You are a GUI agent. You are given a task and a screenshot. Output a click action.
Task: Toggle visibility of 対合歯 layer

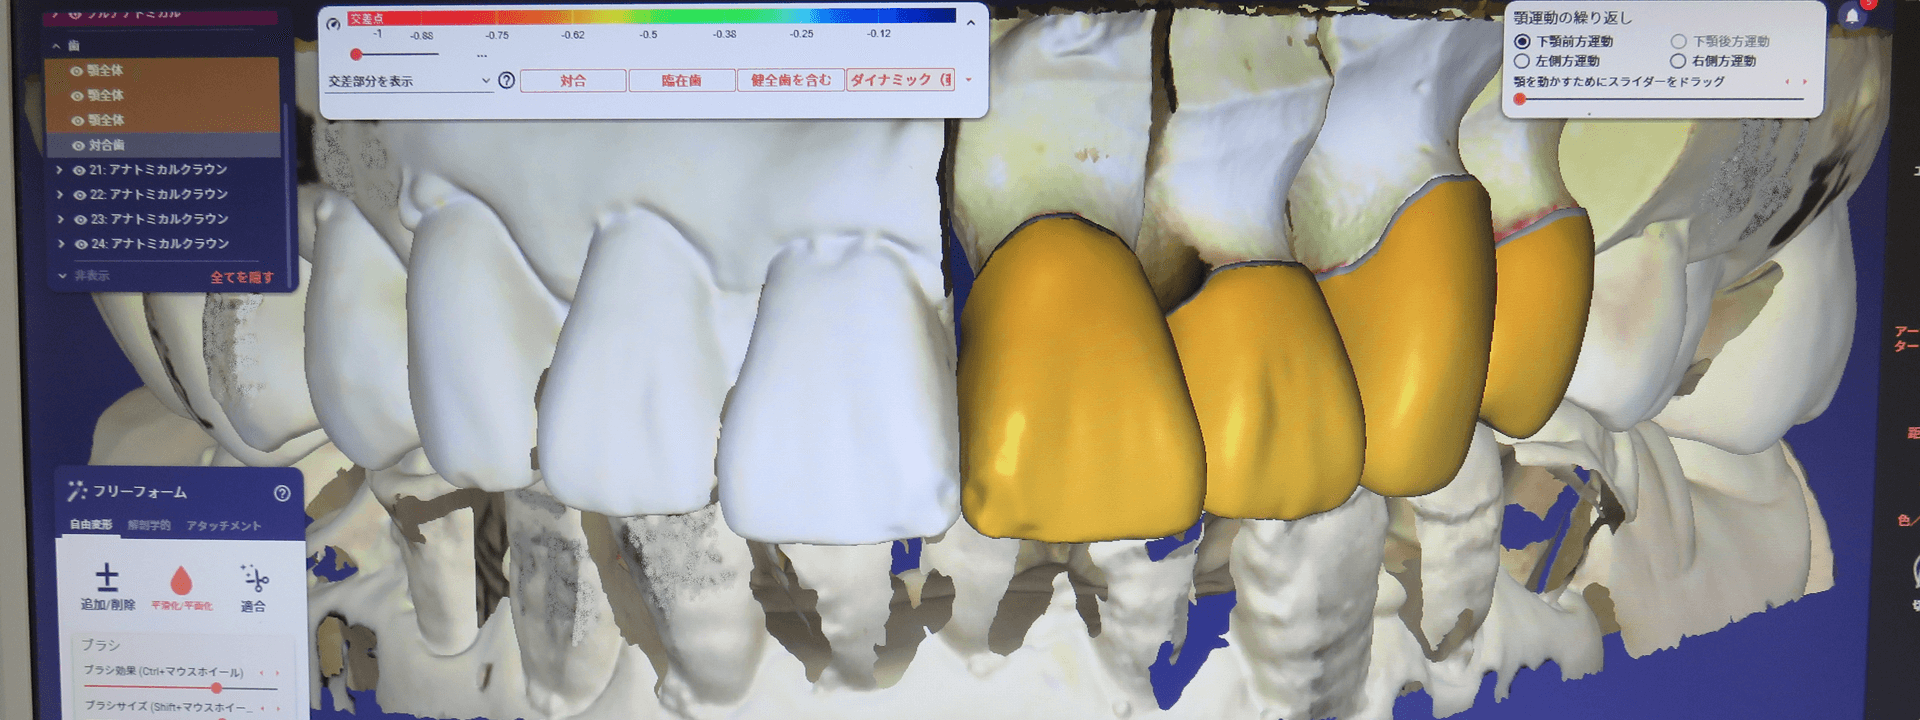click(x=78, y=146)
